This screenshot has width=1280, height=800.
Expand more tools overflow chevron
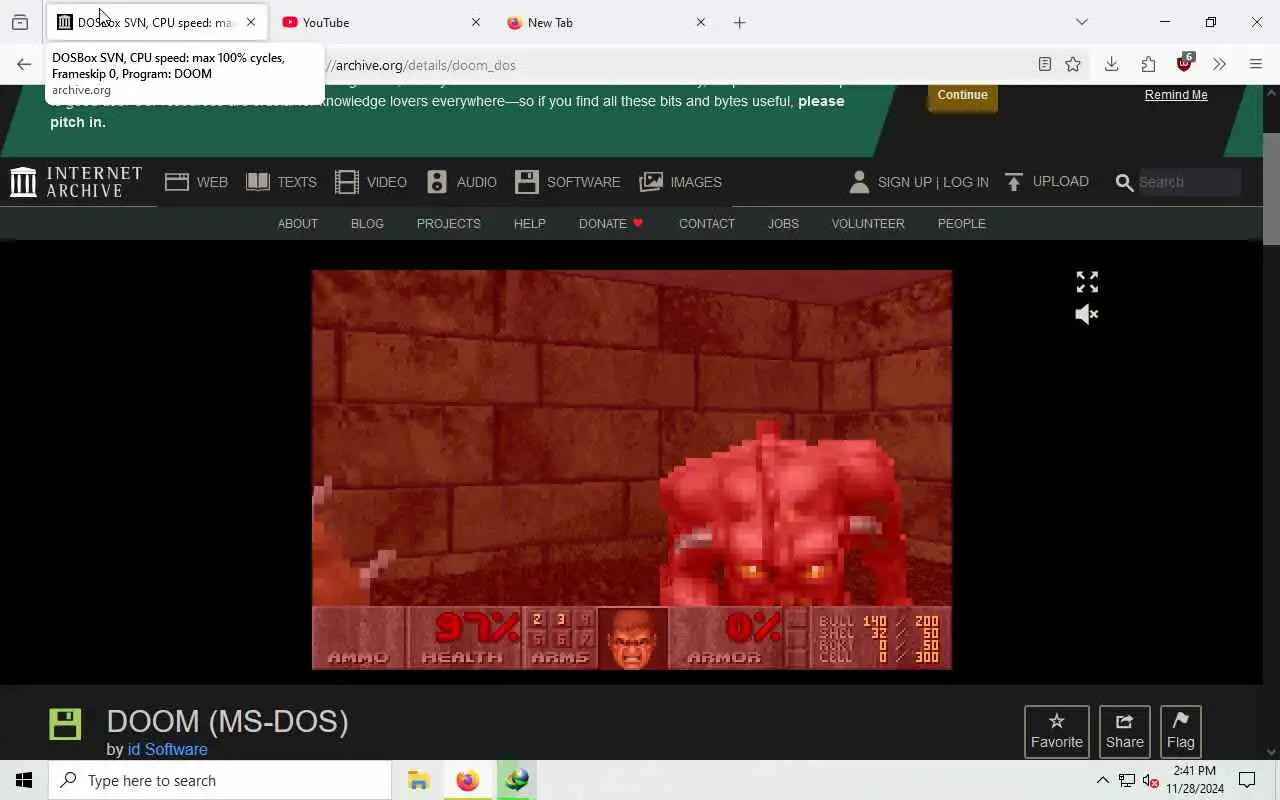(x=1219, y=65)
